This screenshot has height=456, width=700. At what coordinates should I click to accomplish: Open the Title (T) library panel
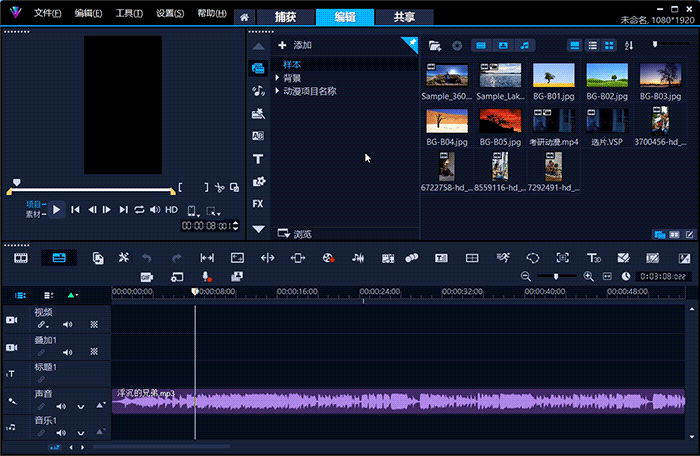tap(258, 159)
